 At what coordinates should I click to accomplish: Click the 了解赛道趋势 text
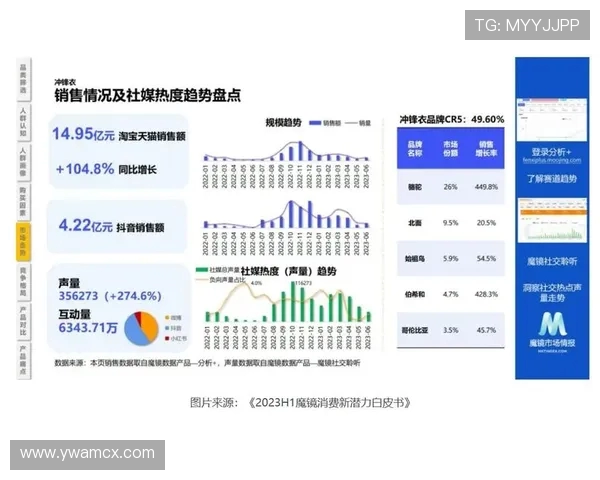pyautogui.click(x=552, y=178)
